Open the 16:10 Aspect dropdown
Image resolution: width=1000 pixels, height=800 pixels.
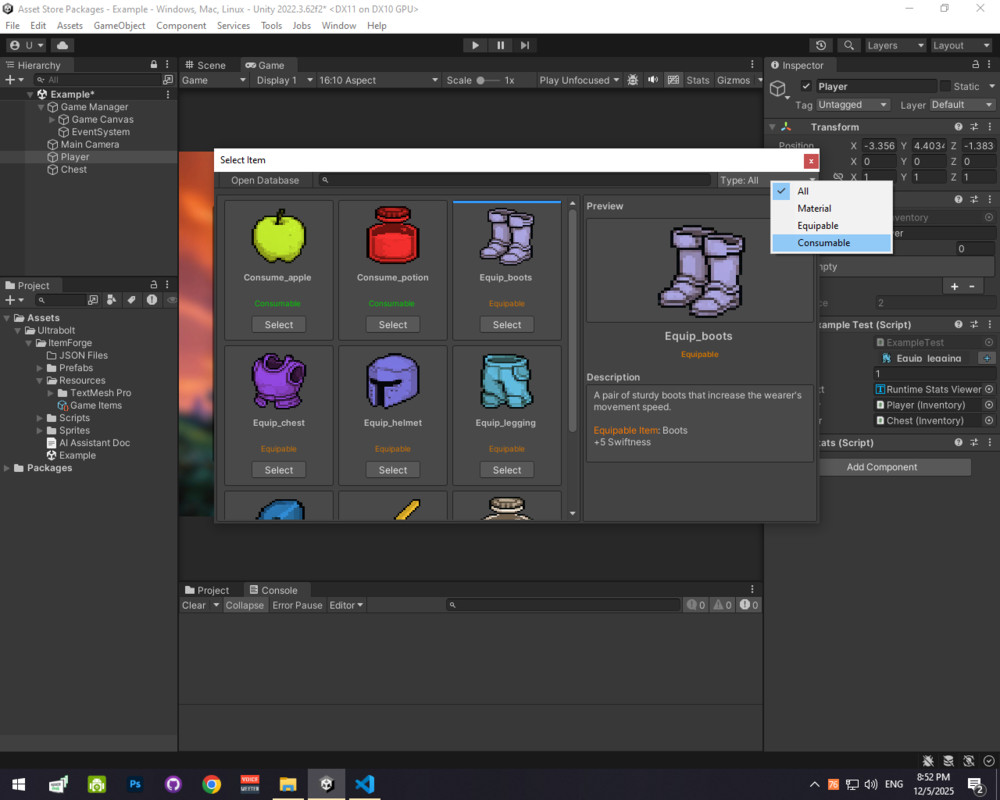click(379, 80)
